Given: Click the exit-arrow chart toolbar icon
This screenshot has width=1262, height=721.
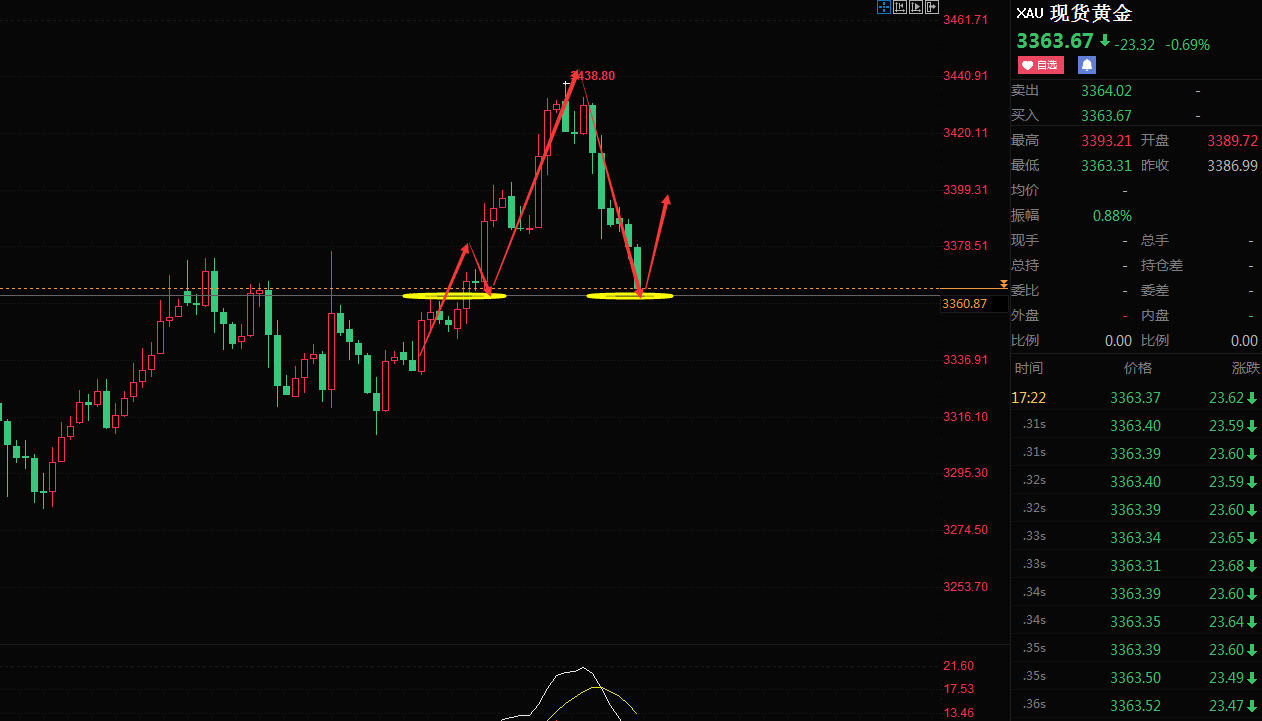Looking at the screenshot, I should tap(932, 7).
